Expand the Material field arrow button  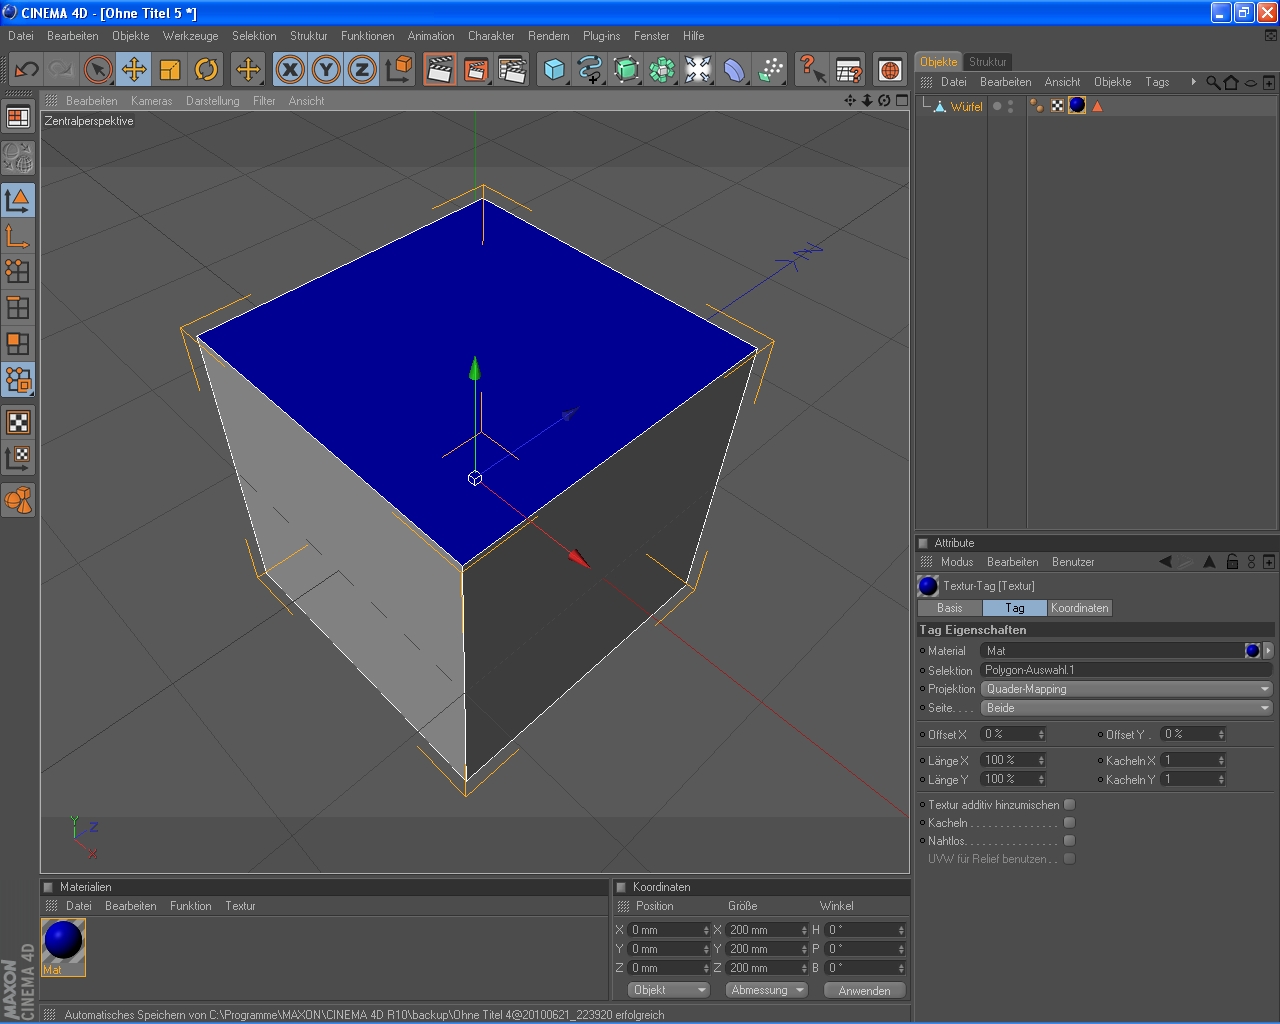1268,650
